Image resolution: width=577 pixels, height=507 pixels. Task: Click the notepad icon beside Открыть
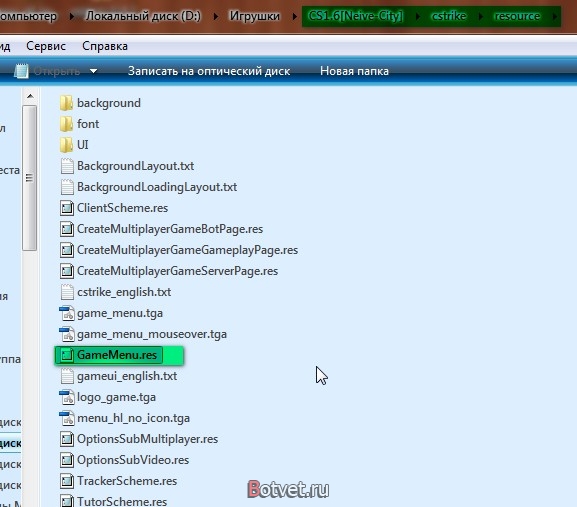tap(21, 71)
